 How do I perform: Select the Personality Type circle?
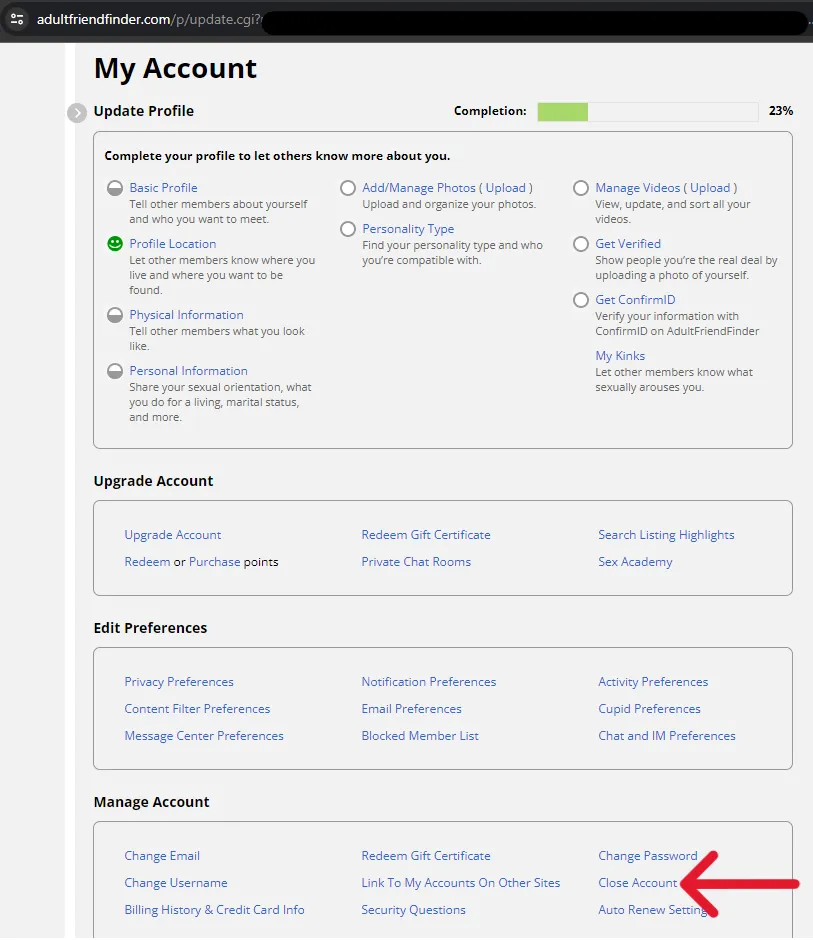(348, 229)
